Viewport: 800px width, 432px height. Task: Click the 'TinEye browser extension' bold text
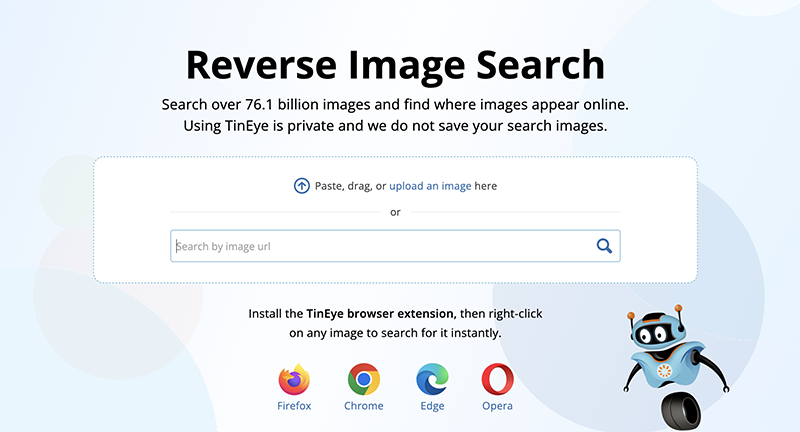coord(380,314)
